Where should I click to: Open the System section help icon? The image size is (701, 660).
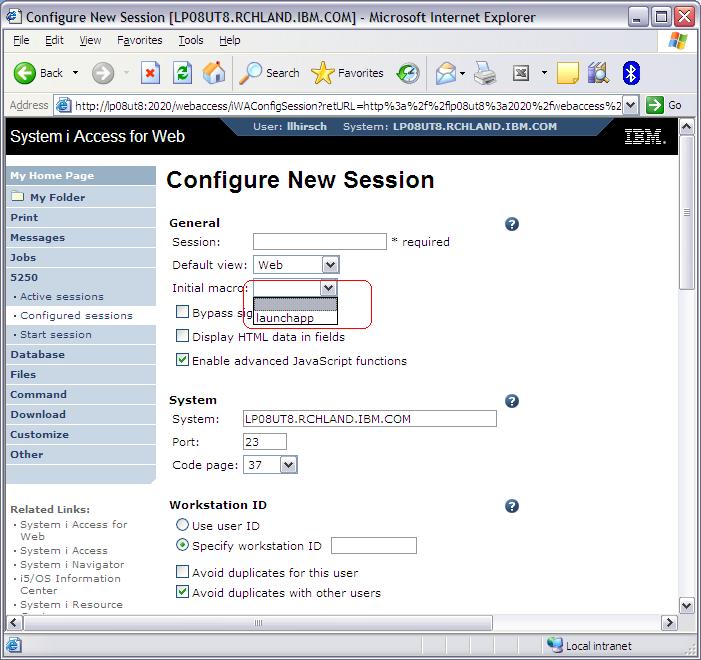[512, 401]
